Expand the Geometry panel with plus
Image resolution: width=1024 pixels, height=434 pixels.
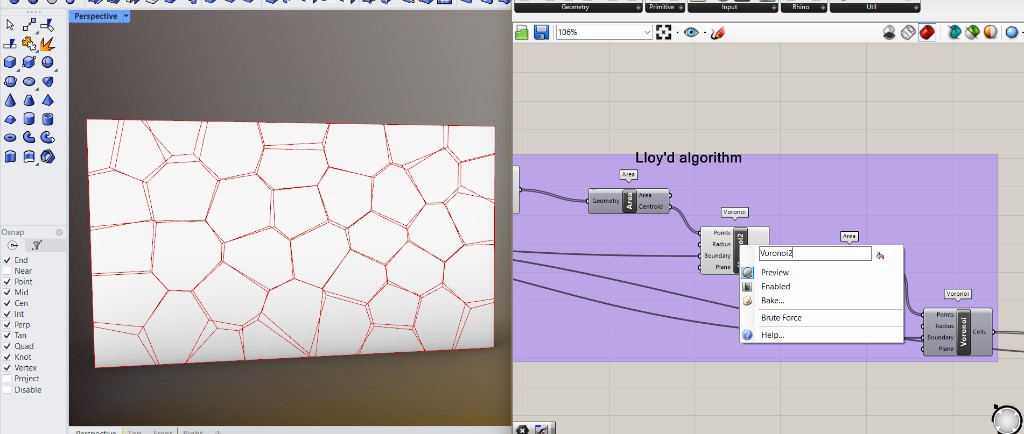[638, 8]
